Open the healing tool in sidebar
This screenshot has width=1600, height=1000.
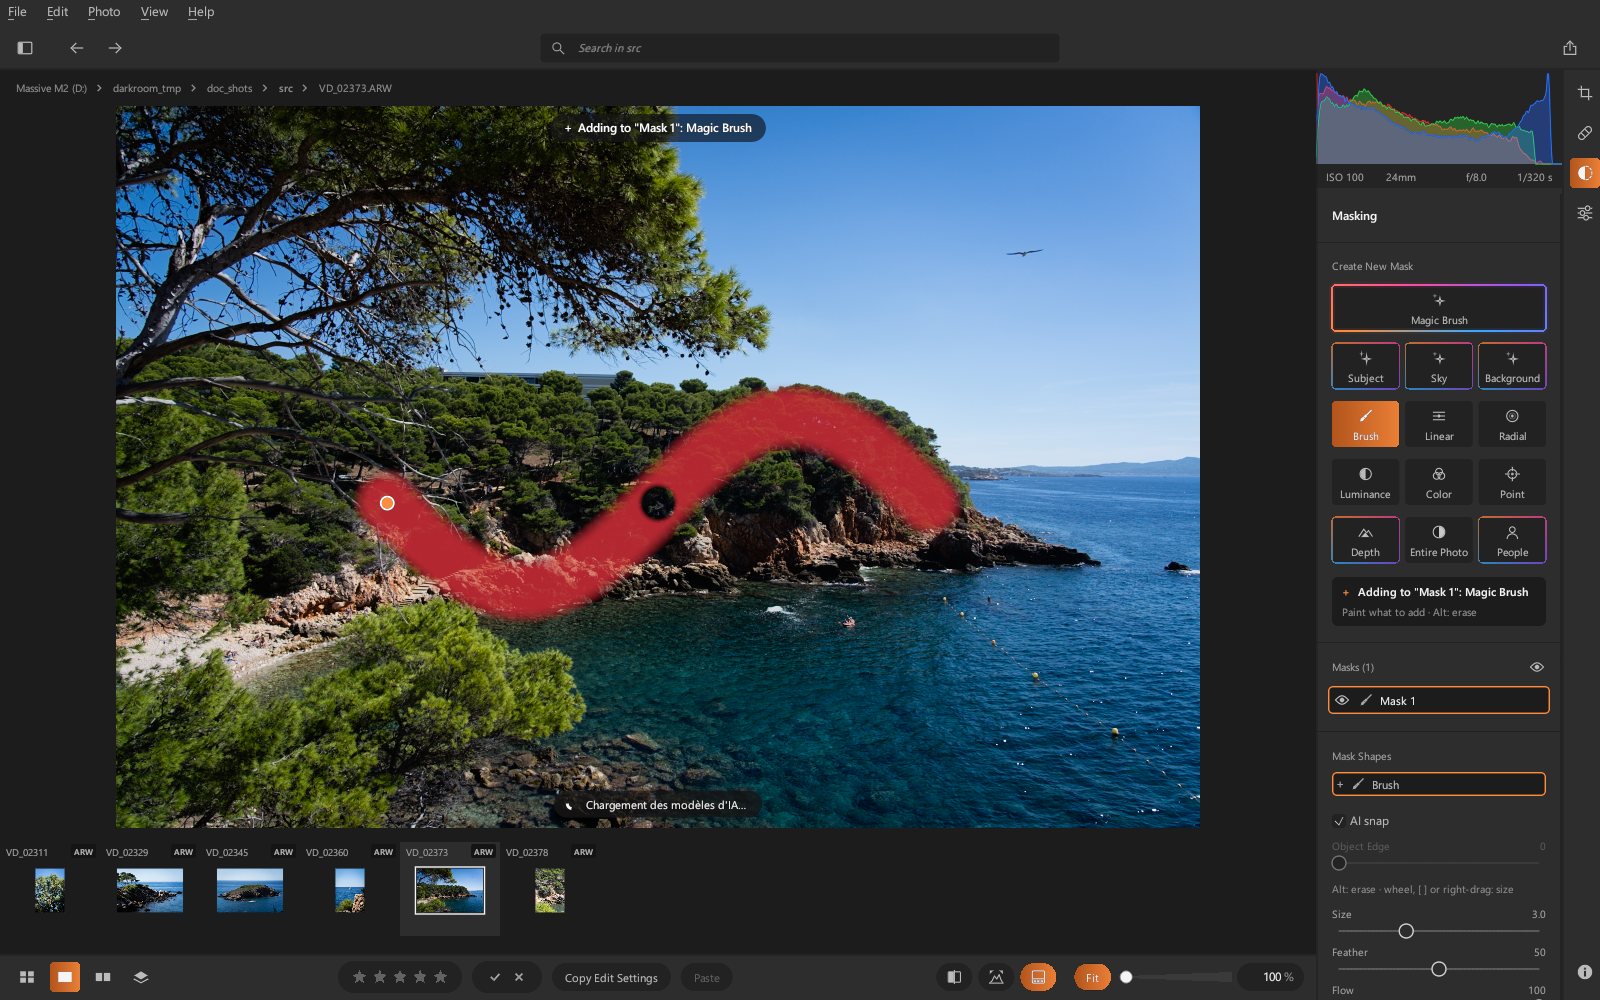[1584, 133]
